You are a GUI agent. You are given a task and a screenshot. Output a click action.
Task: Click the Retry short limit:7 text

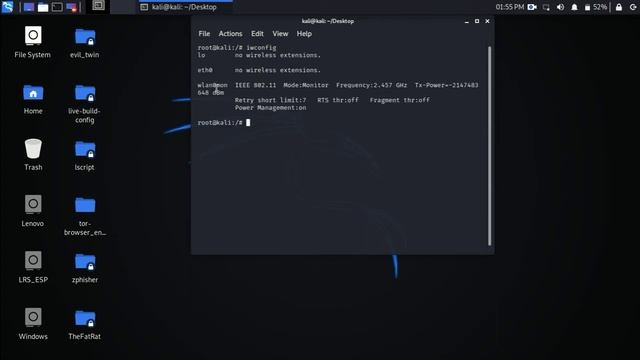(270, 100)
